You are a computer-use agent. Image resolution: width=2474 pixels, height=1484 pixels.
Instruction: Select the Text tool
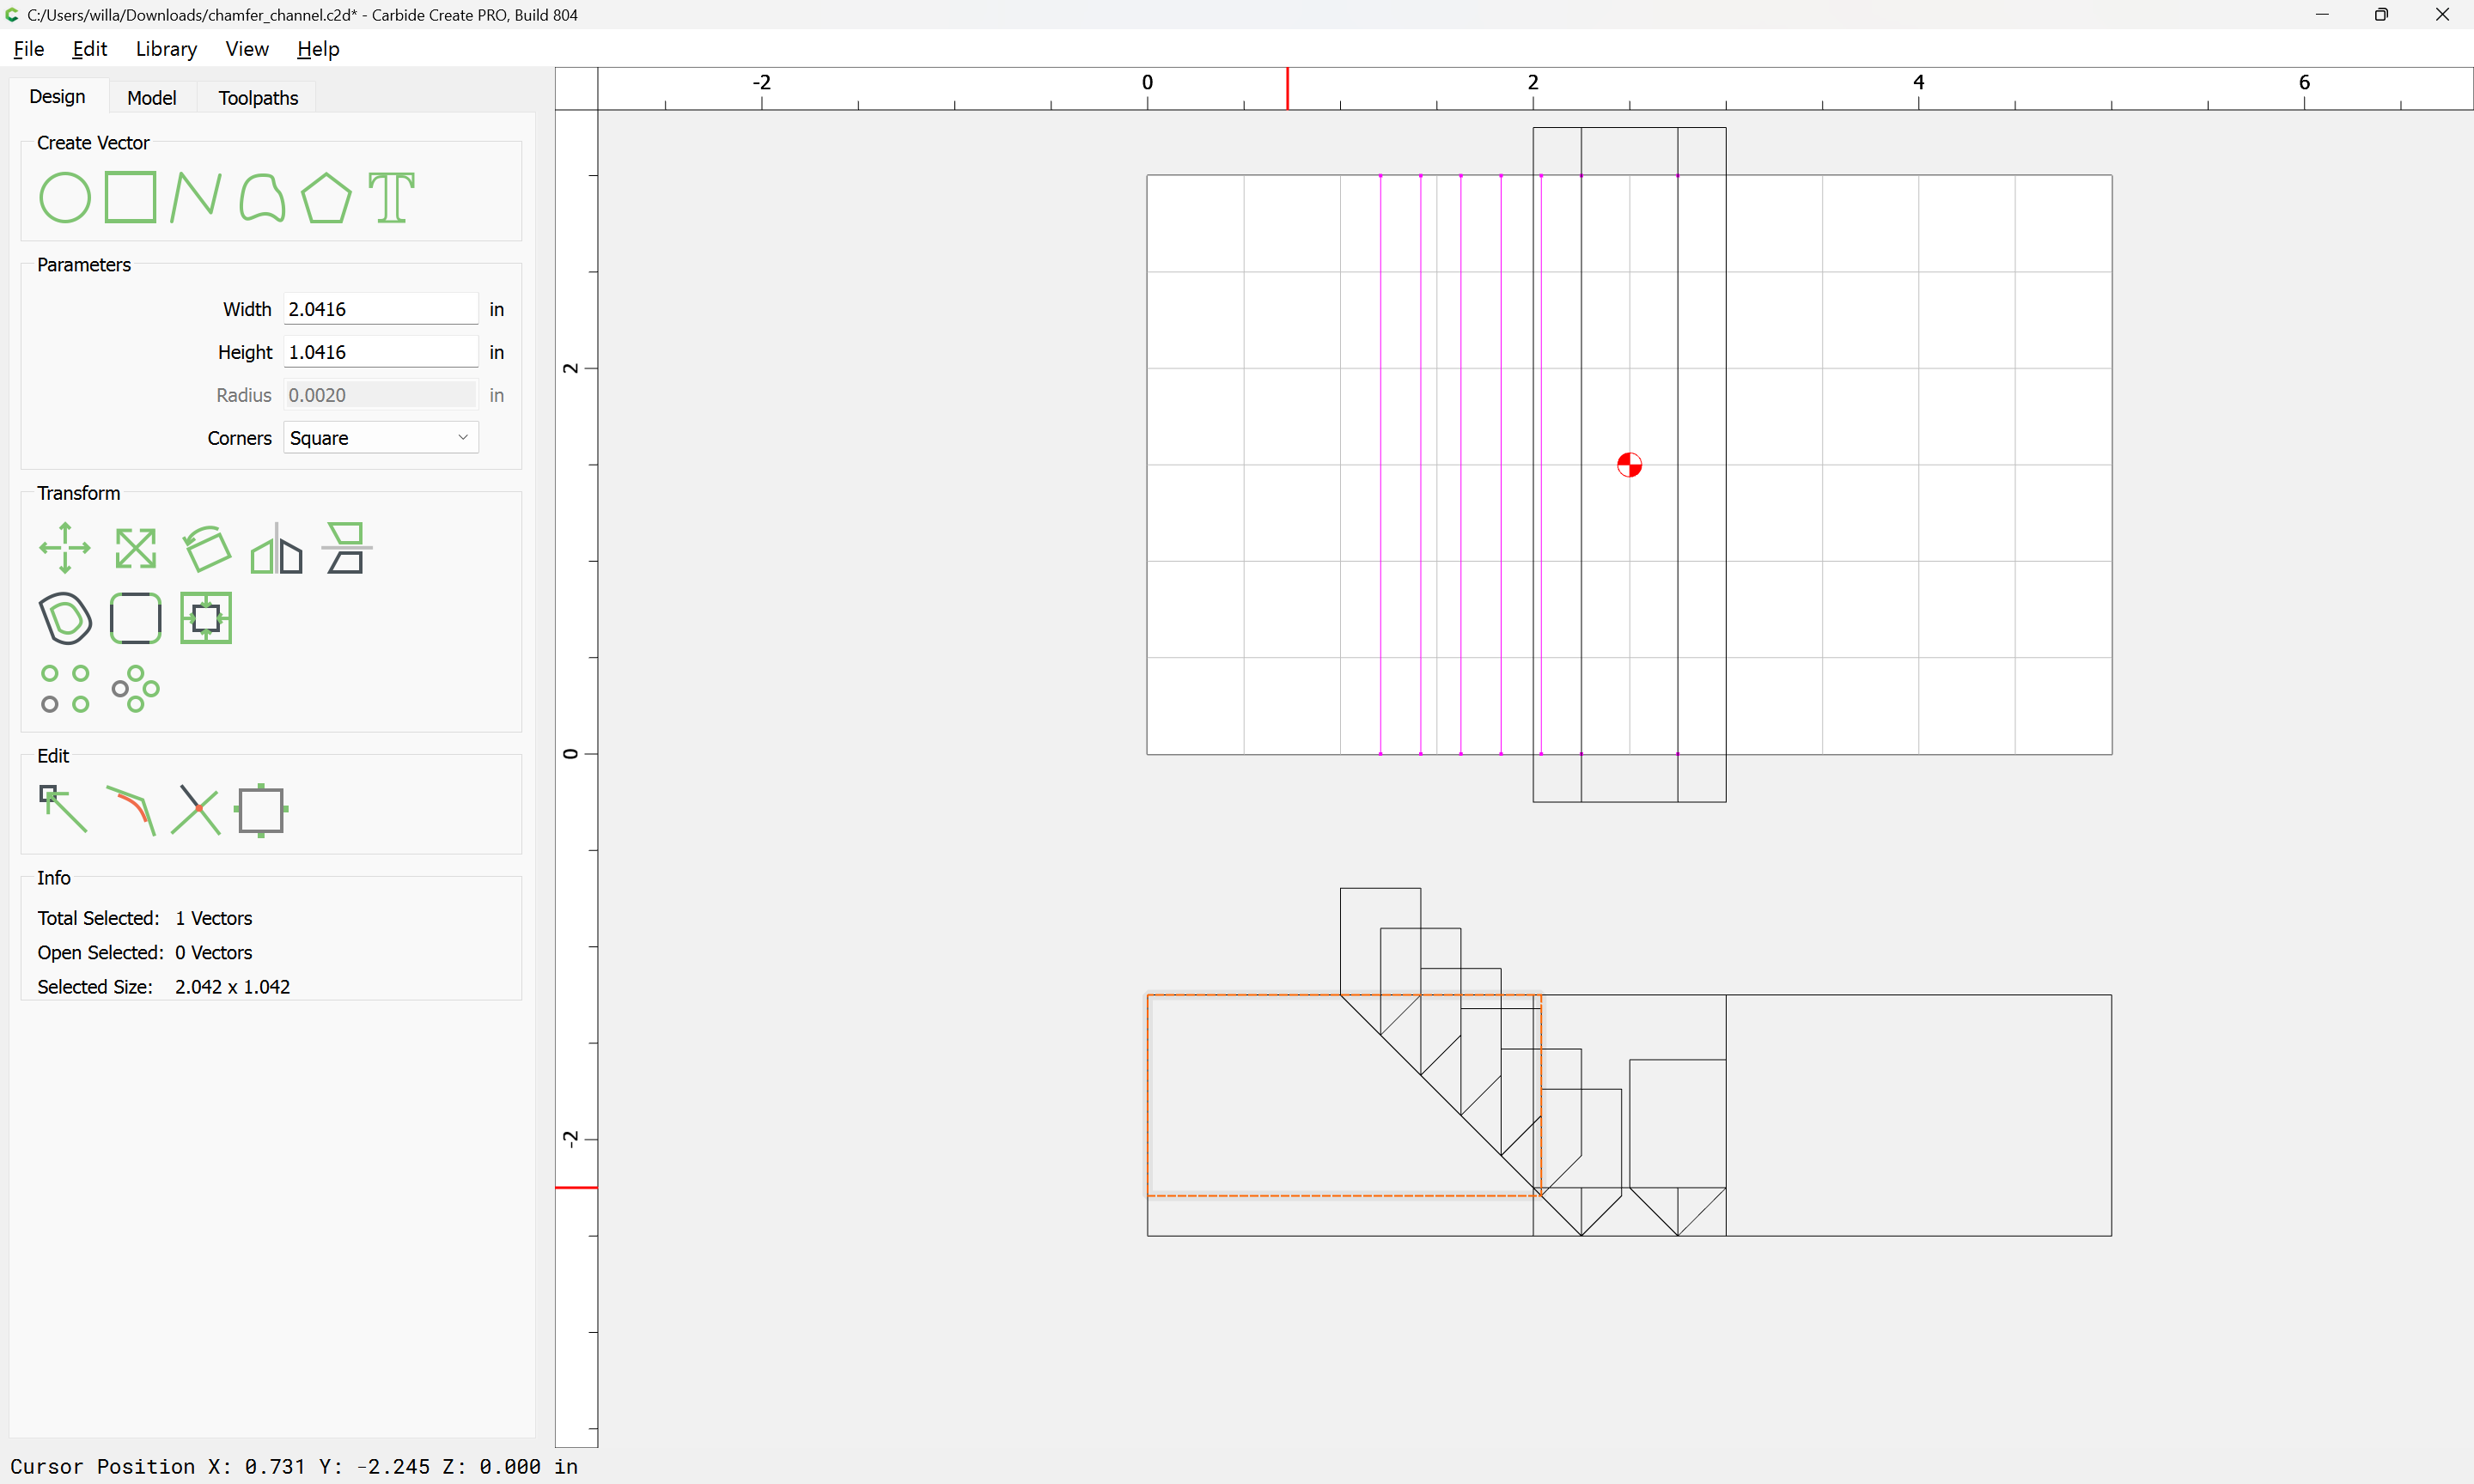[391, 197]
